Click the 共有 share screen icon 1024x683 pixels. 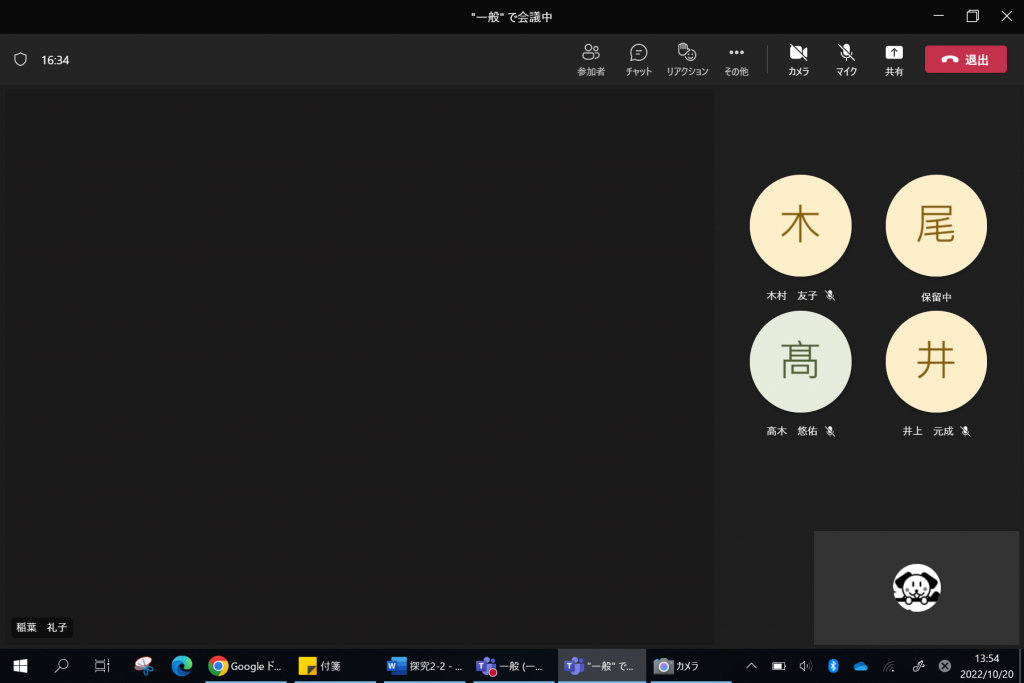894,59
